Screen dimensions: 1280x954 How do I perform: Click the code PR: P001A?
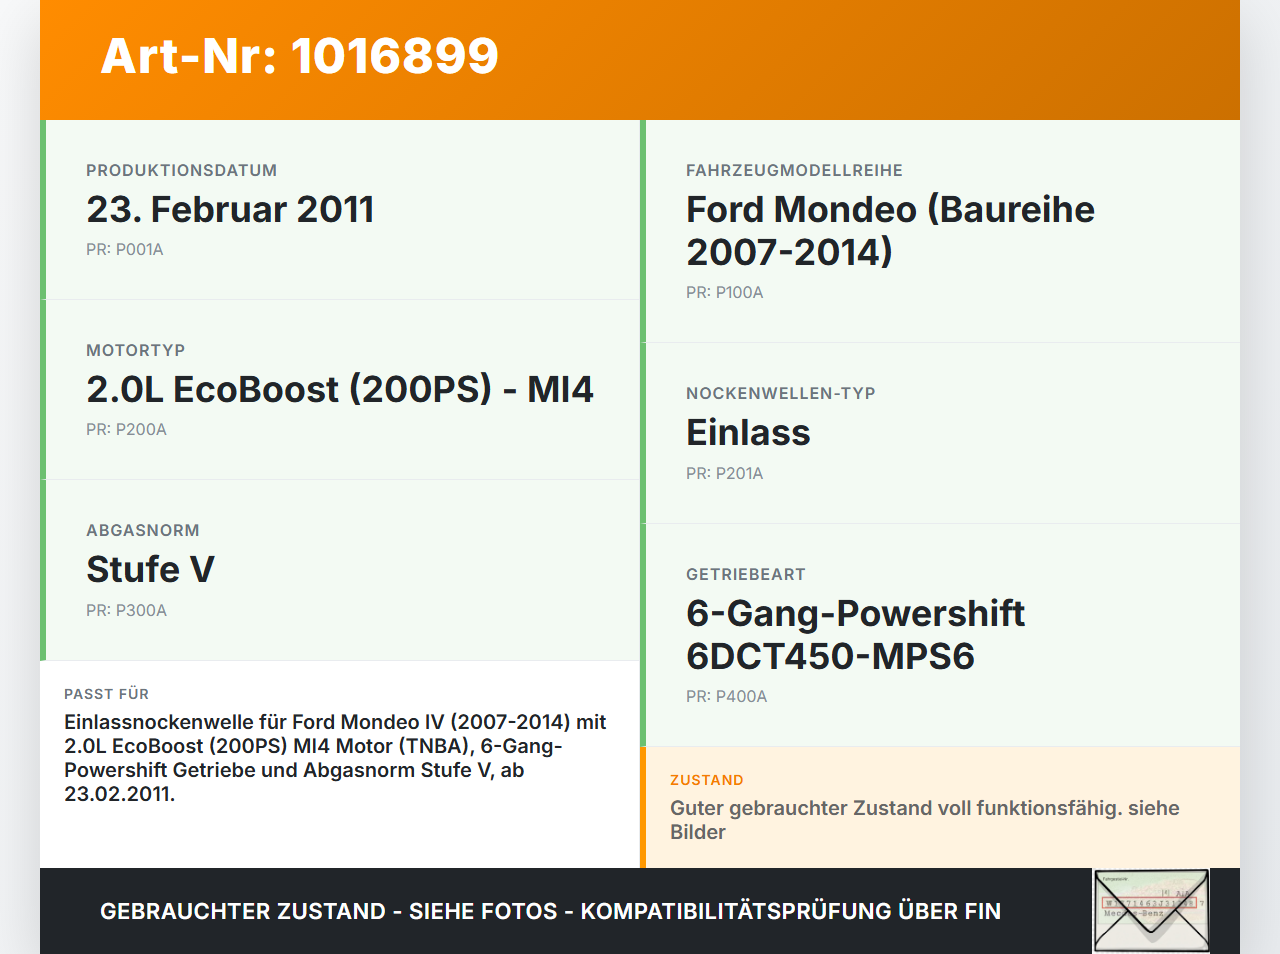[125, 249]
